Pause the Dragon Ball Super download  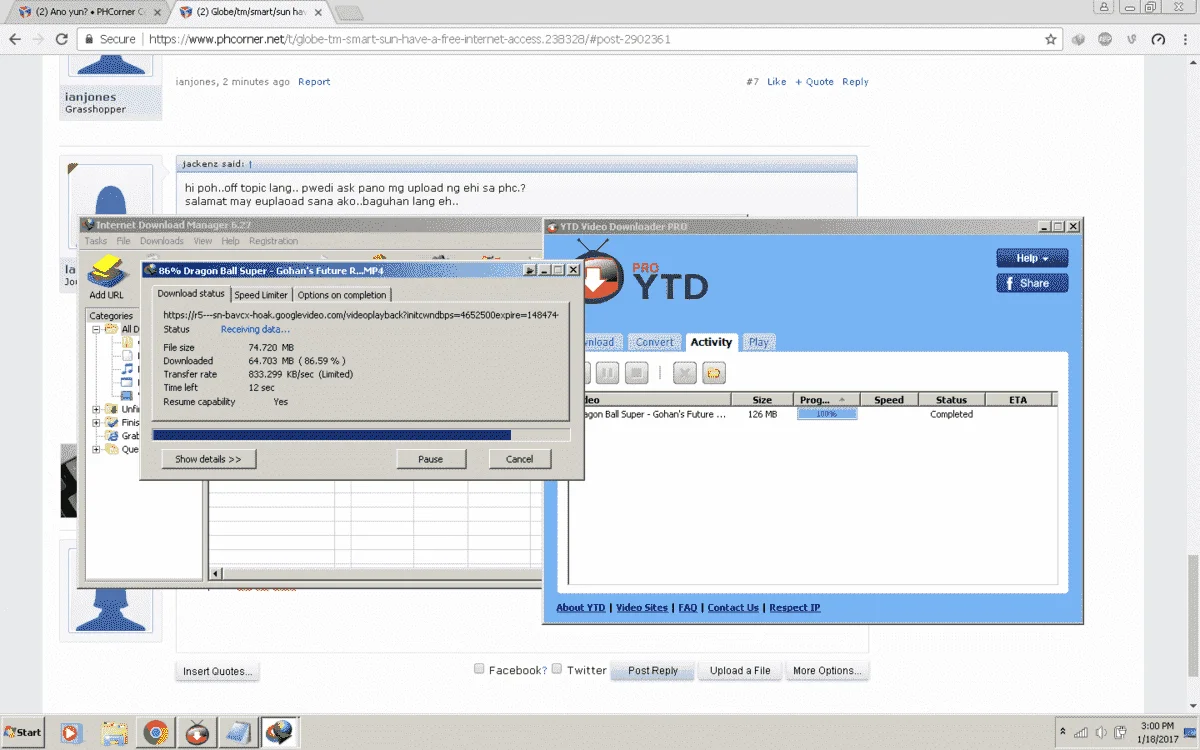(x=430, y=459)
